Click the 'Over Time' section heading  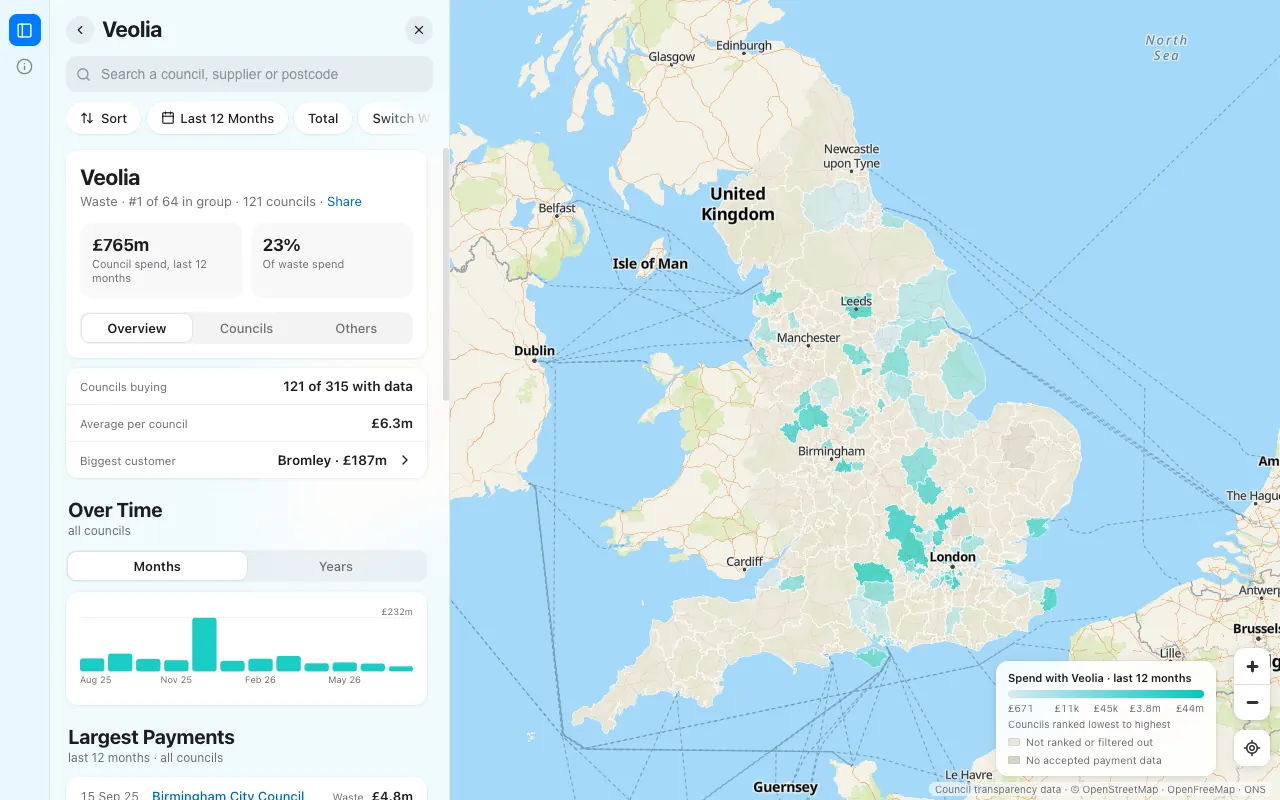[115, 510]
